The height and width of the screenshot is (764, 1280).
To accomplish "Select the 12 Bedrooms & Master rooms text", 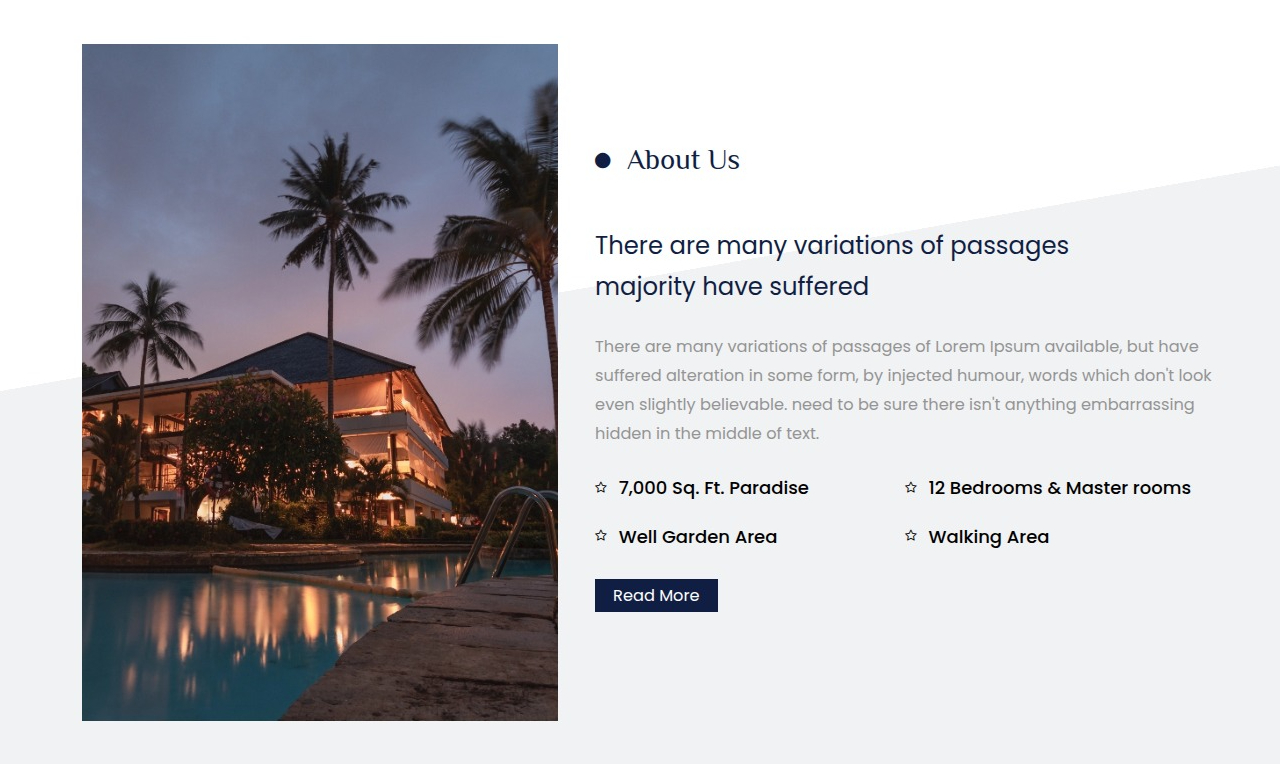I will 1059,488.
